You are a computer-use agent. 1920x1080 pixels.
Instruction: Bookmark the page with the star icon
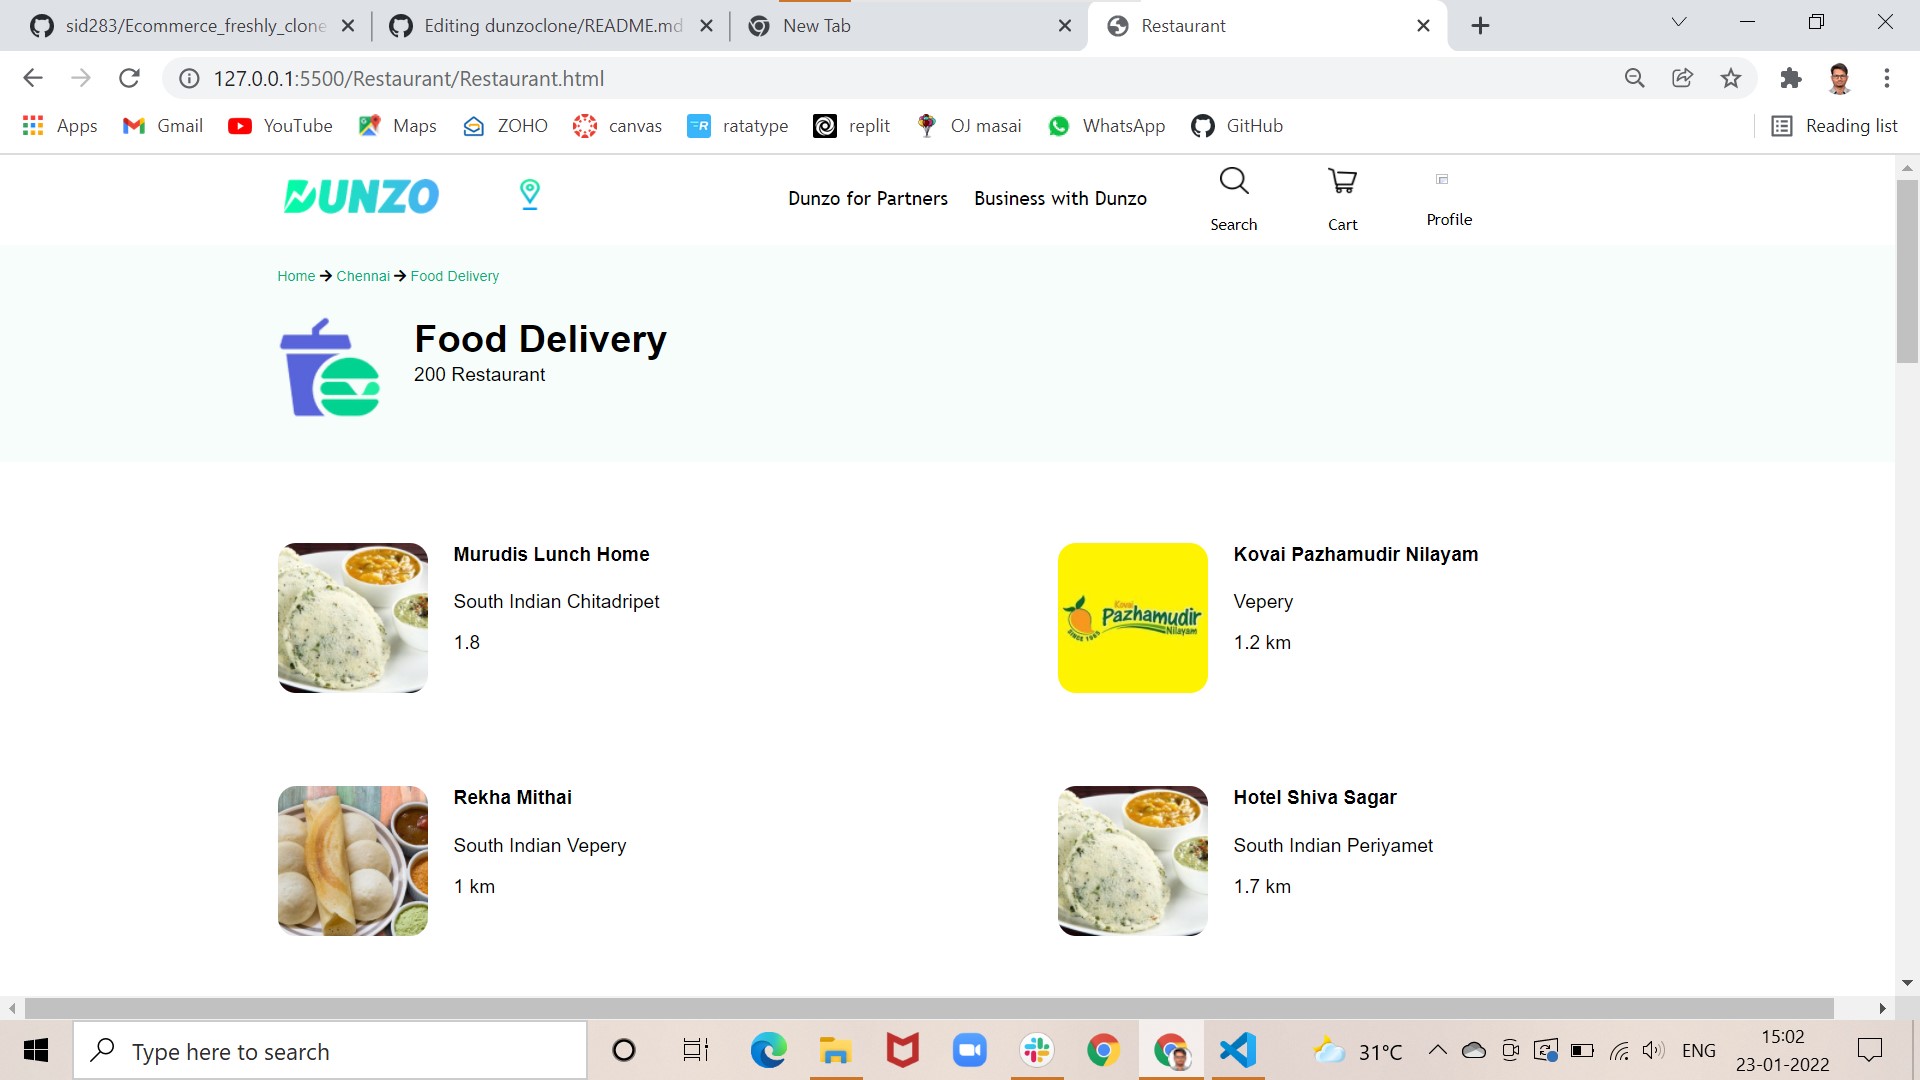click(1731, 77)
